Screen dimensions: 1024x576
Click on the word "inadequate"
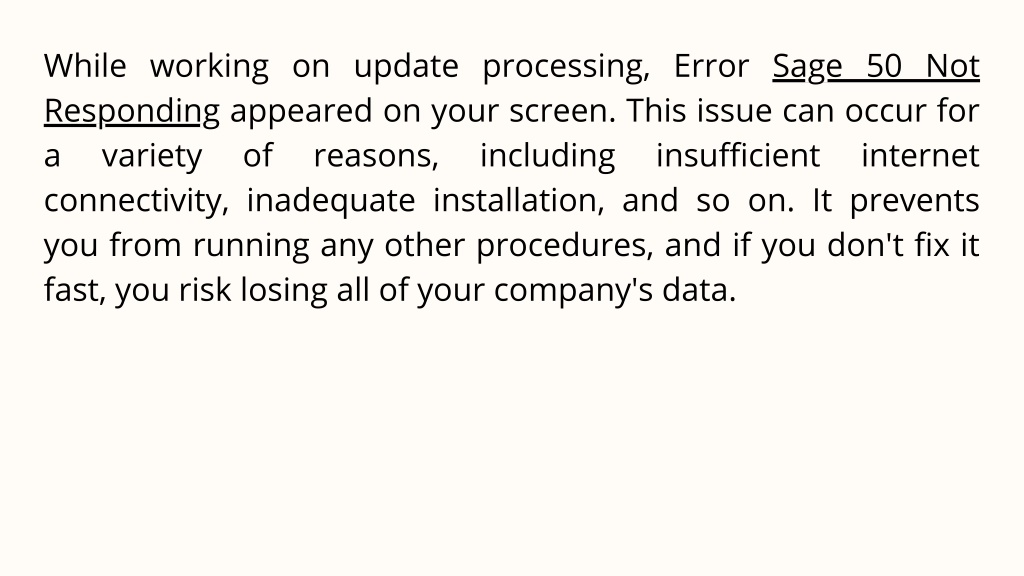pos(330,202)
